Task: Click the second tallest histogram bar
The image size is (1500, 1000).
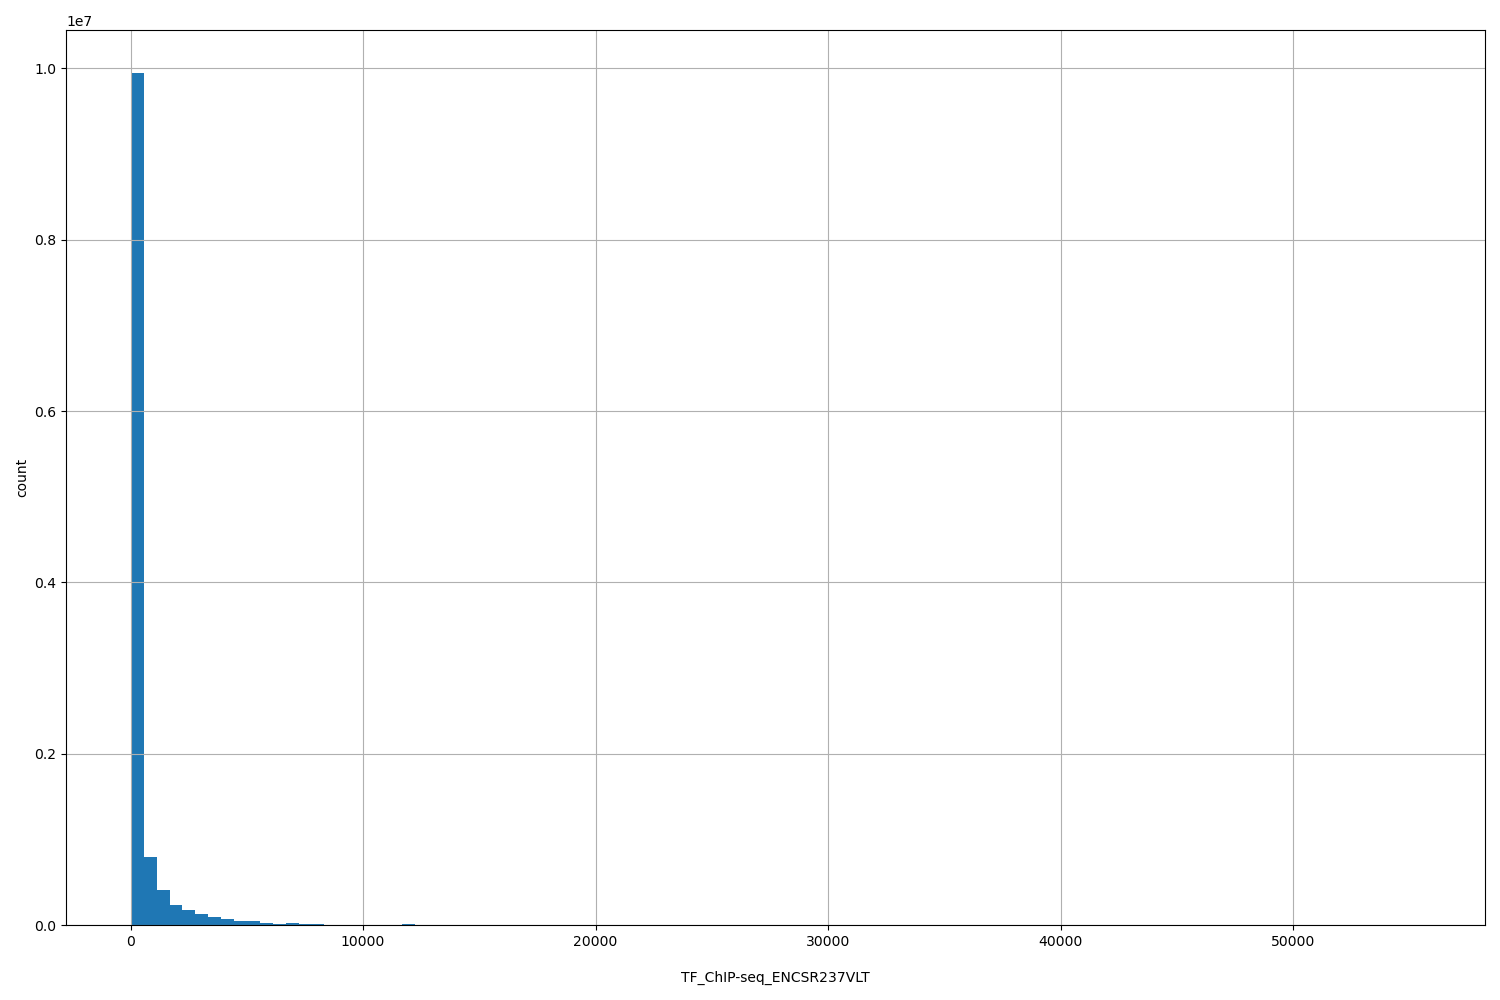Action: click(150, 890)
